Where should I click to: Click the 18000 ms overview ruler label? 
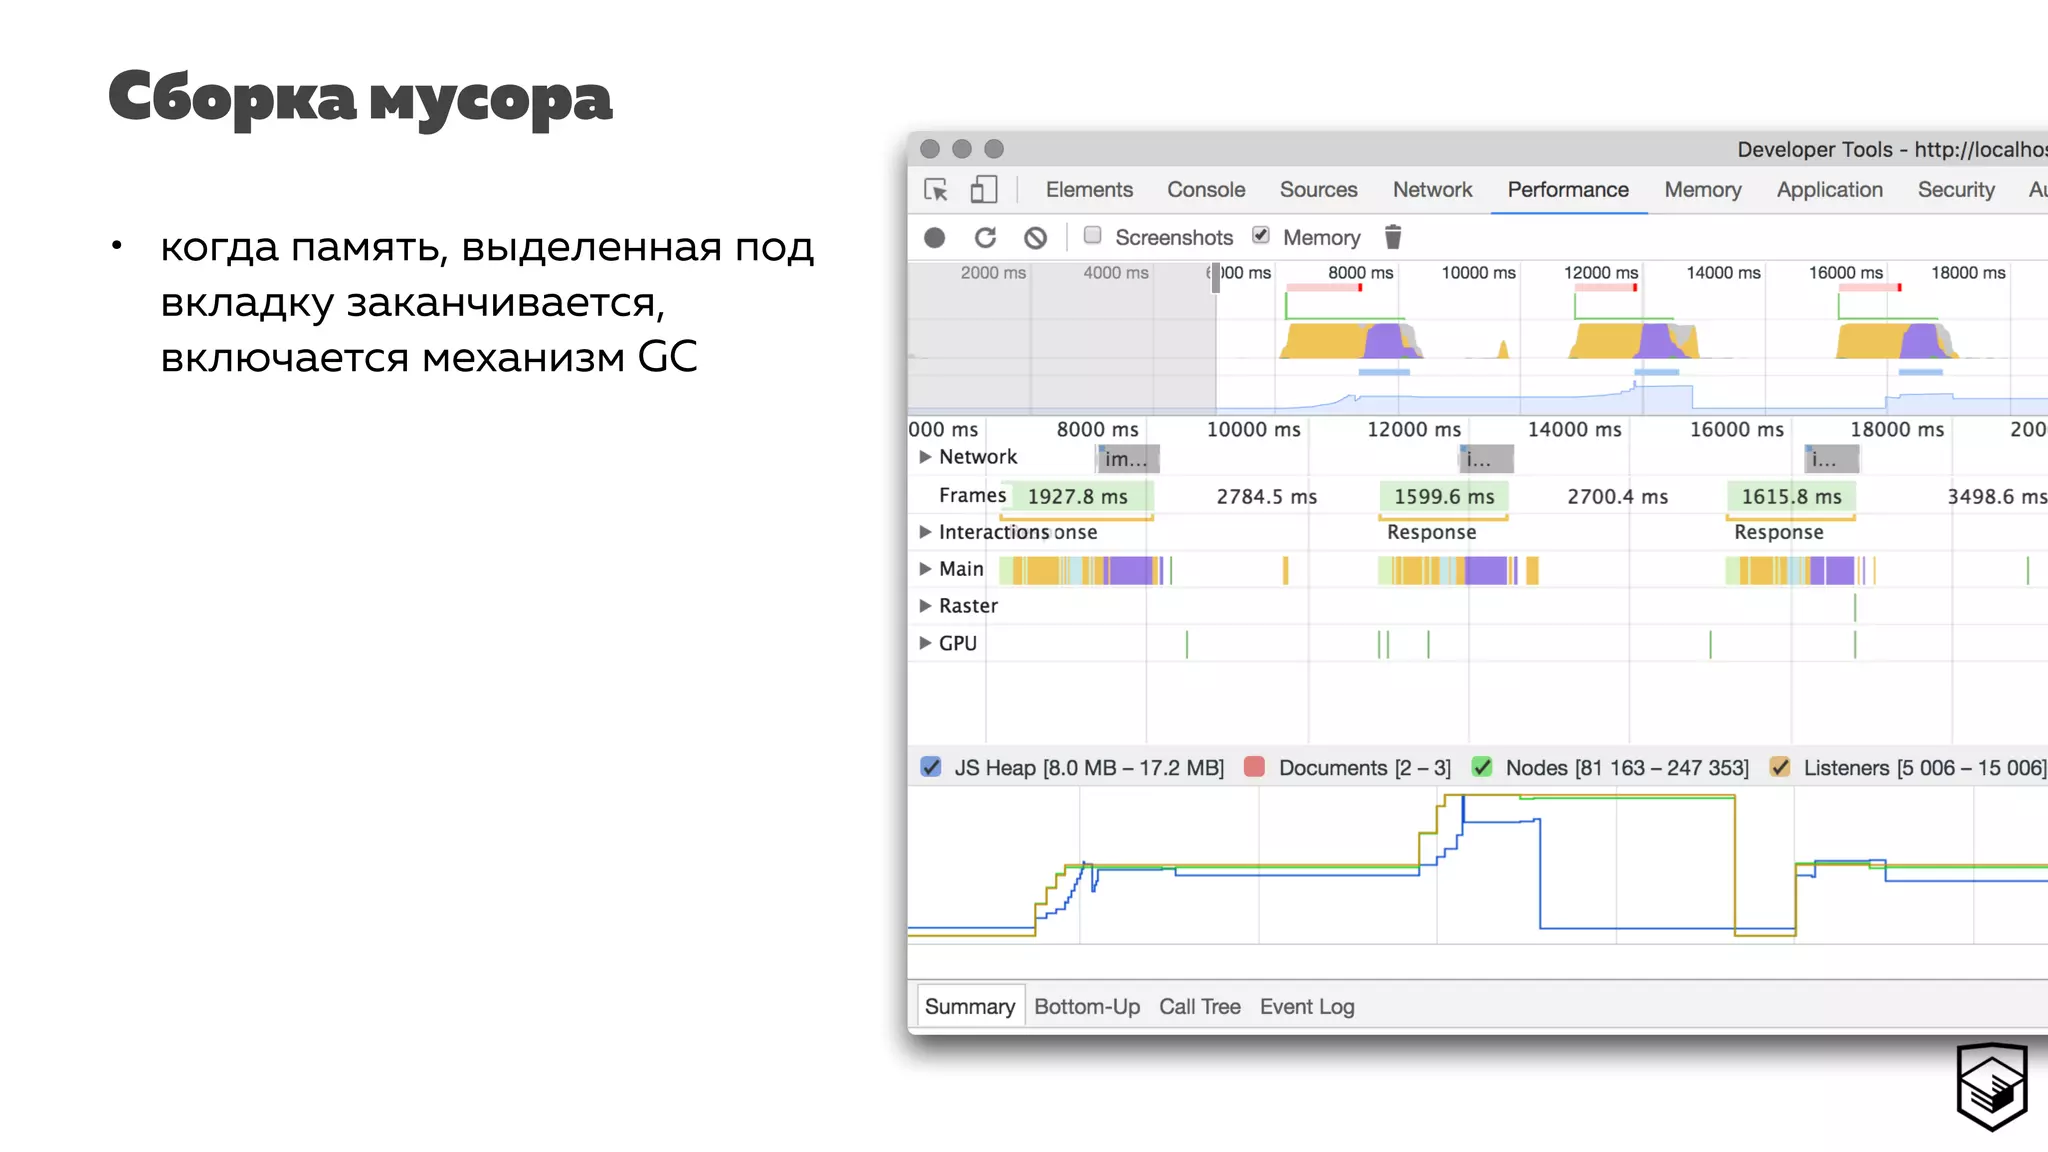pyautogui.click(x=1968, y=273)
